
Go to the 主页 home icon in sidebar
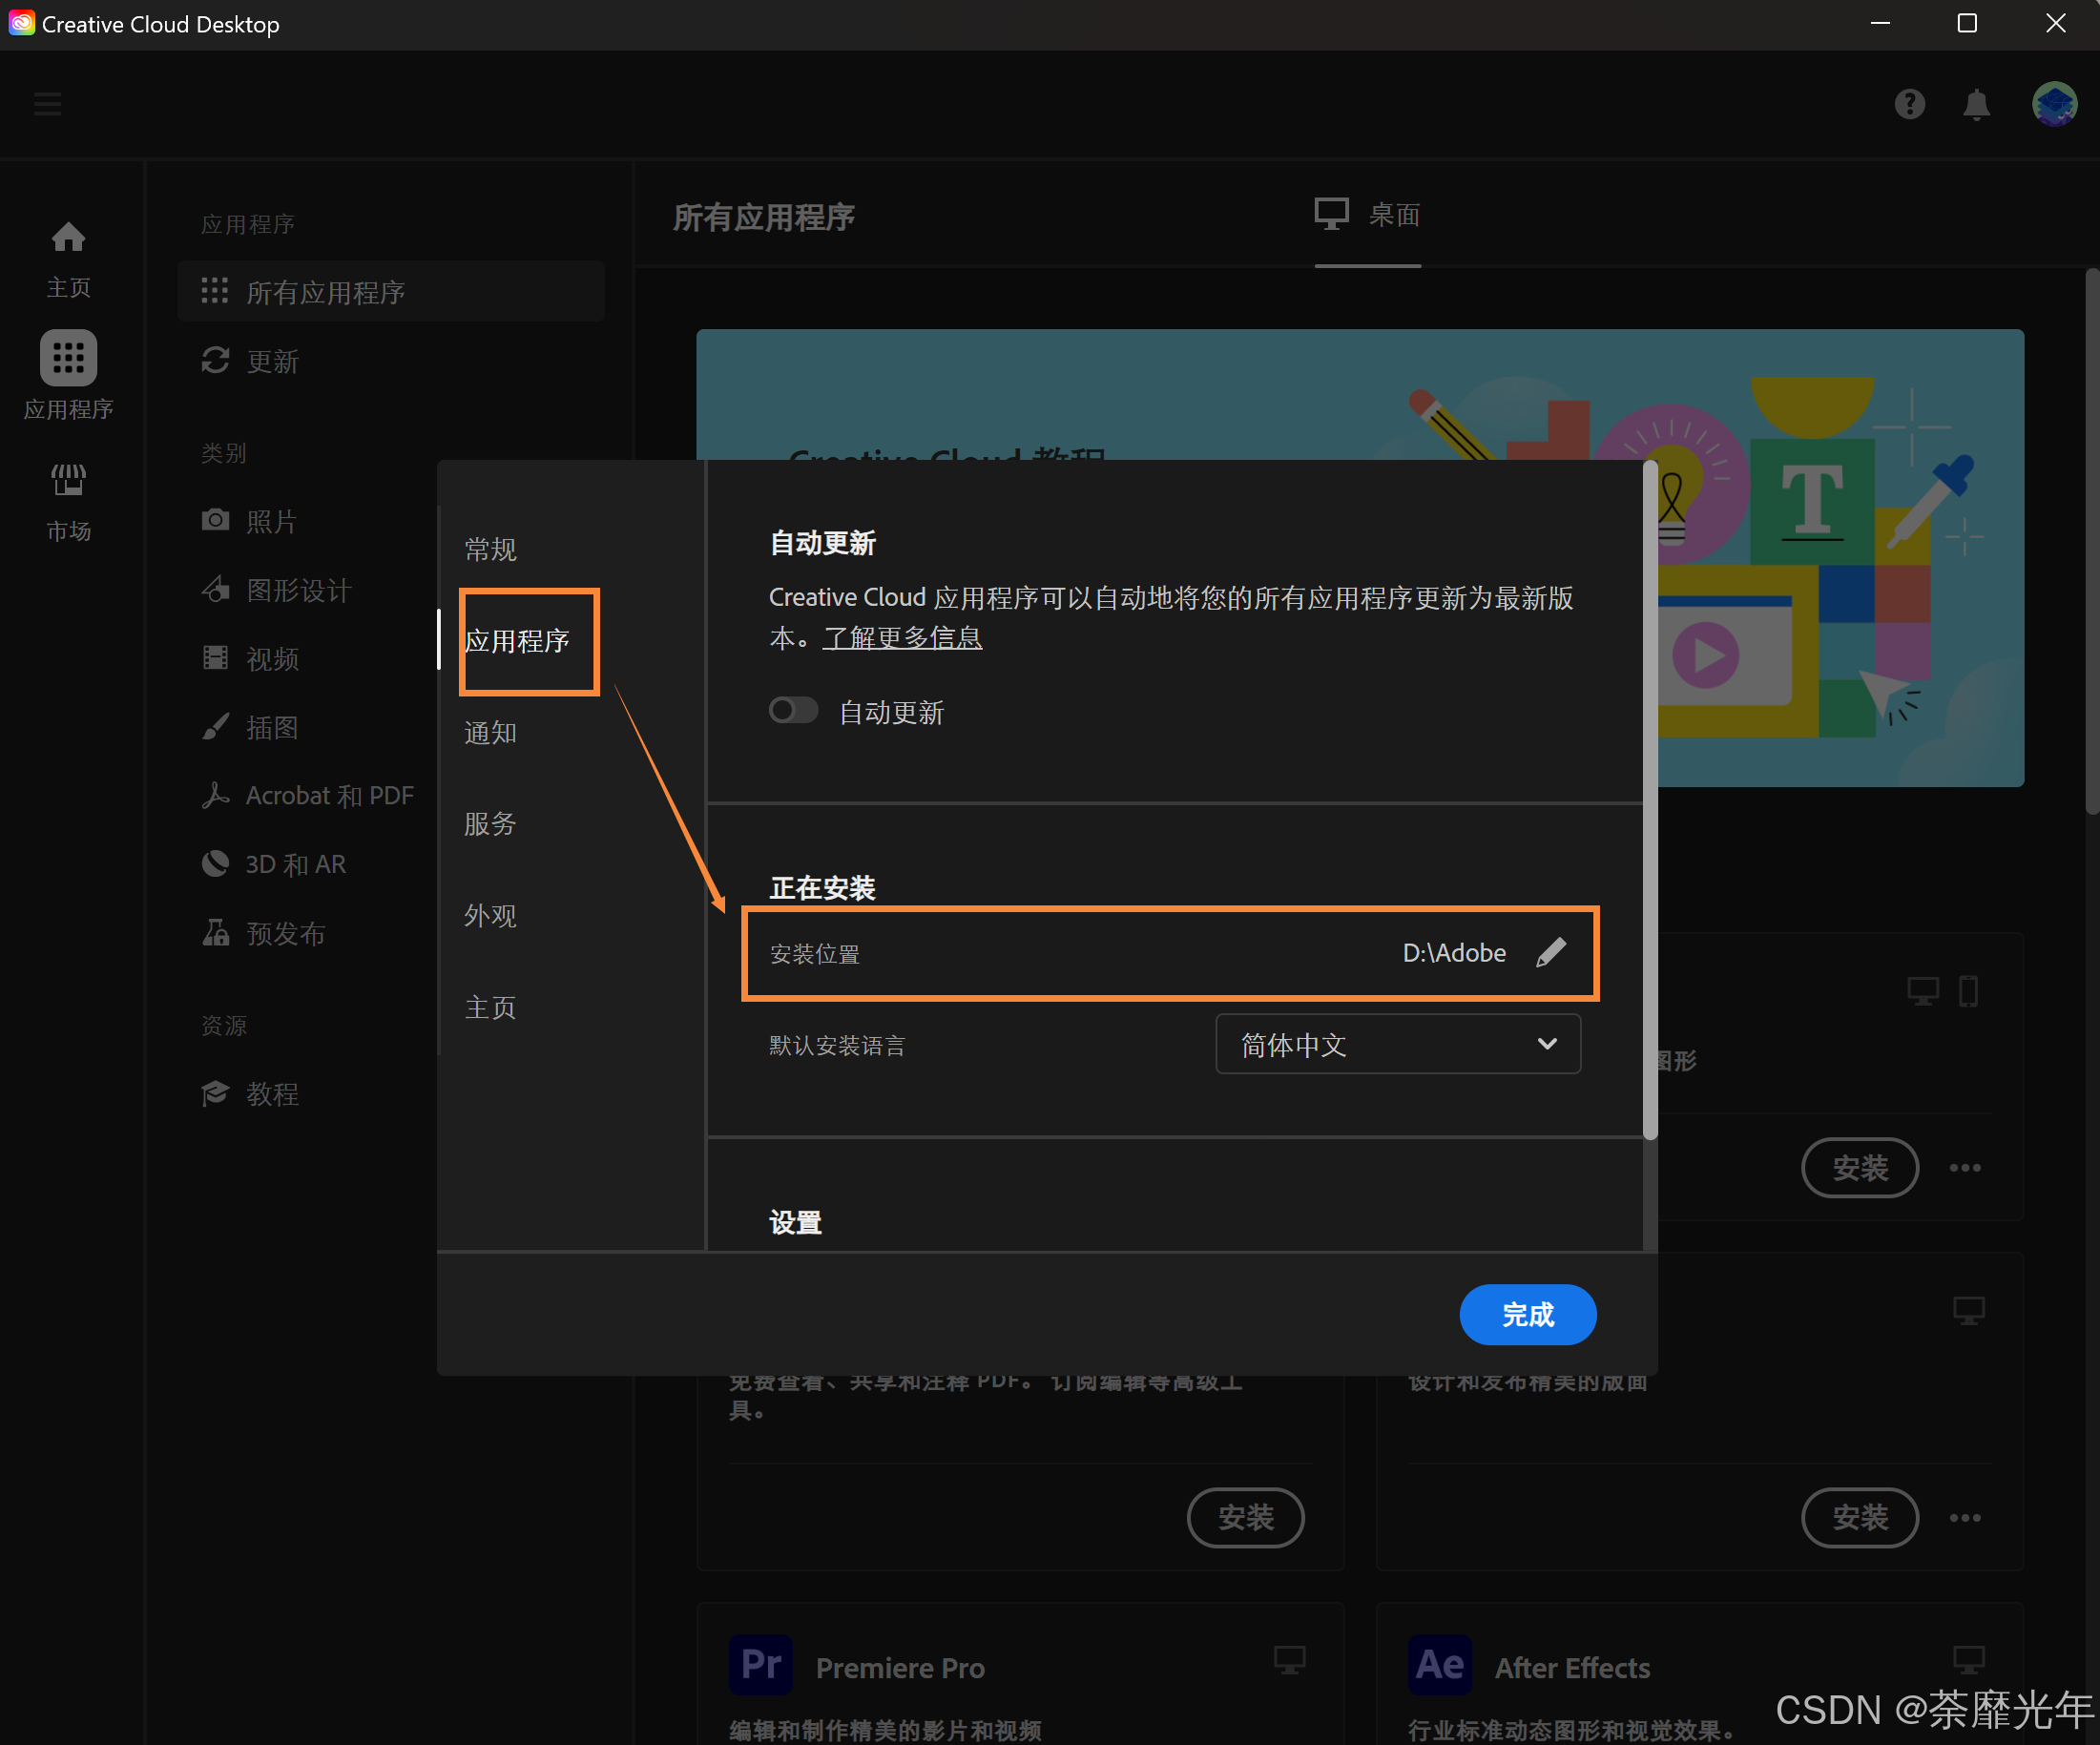pyautogui.click(x=68, y=238)
